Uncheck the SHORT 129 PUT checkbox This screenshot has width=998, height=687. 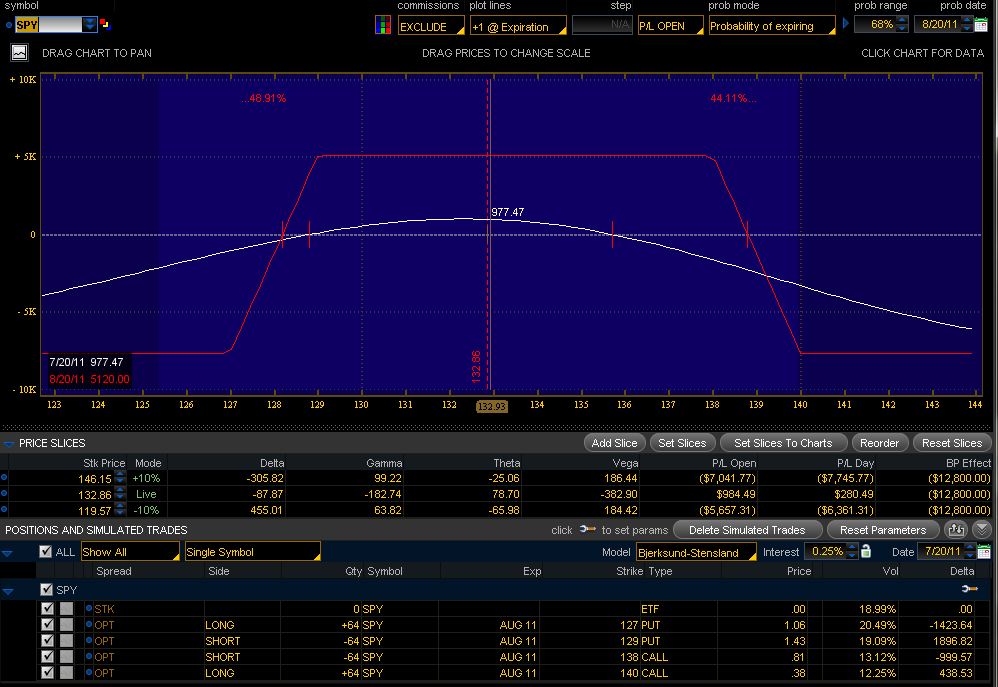48,641
